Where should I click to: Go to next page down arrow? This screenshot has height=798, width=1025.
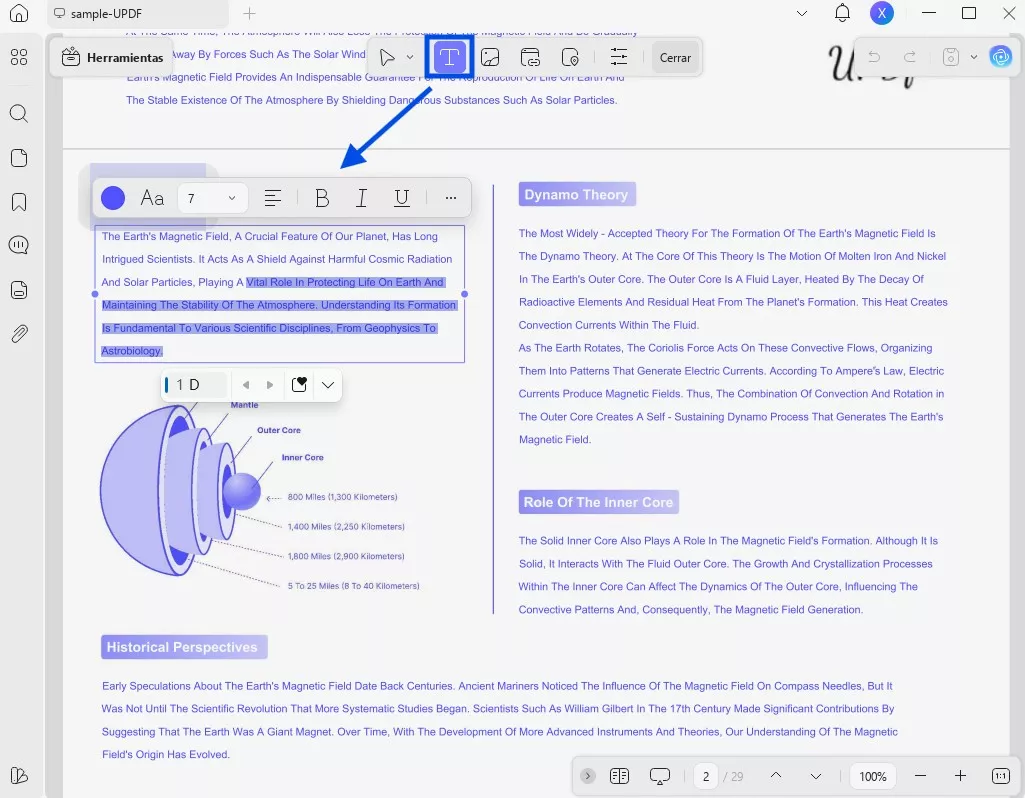[816, 776]
